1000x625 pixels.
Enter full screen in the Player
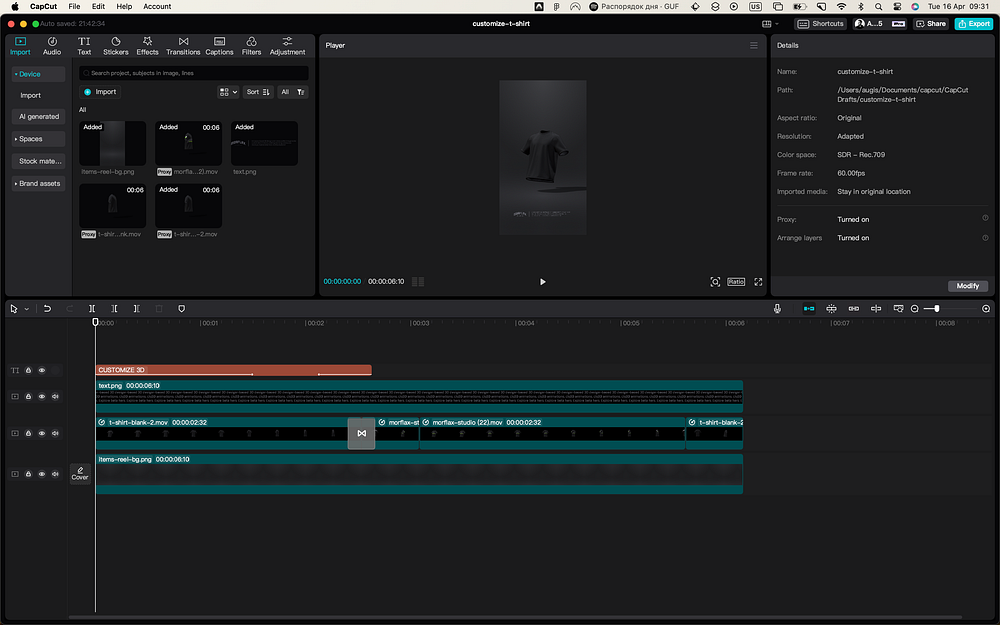tap(758, 282)
